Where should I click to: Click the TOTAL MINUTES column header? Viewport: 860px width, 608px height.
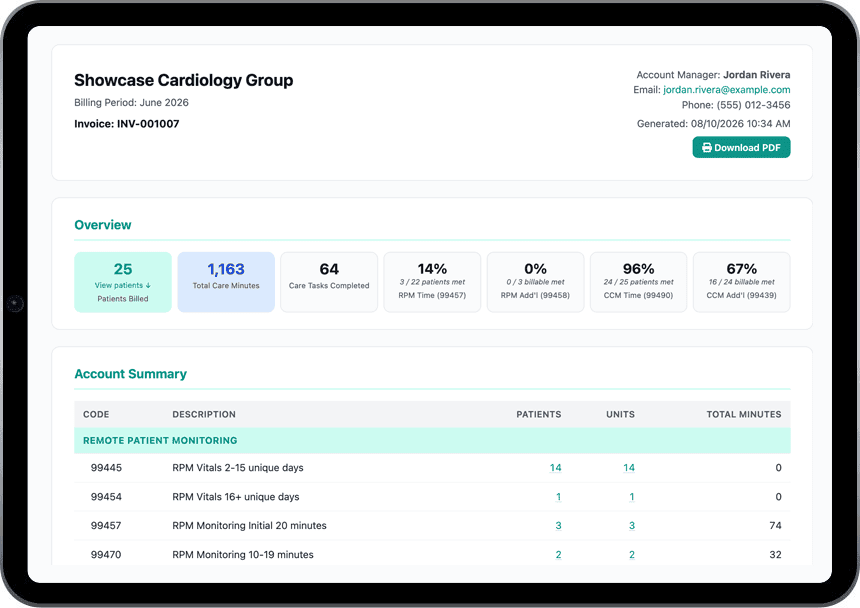pyautogui.click(x=744, y=414)
